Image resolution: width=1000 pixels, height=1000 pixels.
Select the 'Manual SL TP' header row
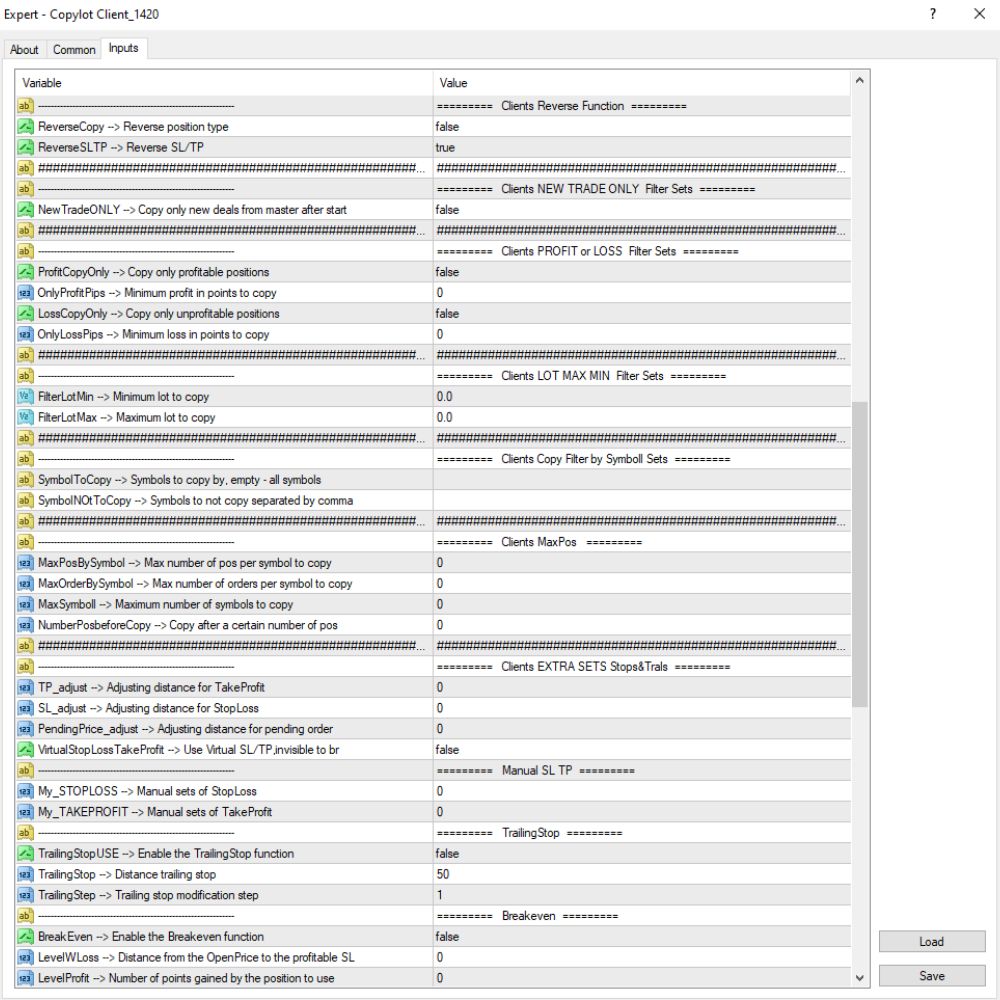tap(434, 770)
